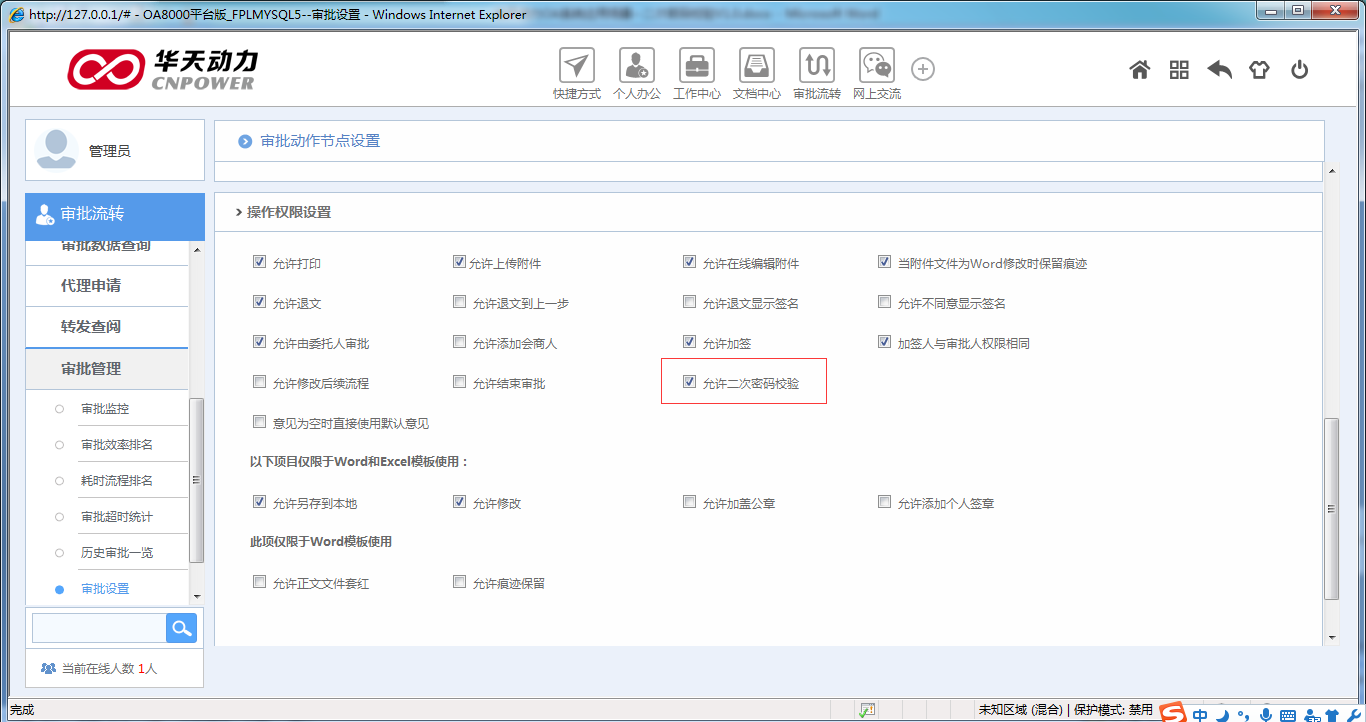Open the 网上交流 chat icon
Screen dimensions: 1366x722
876,67
